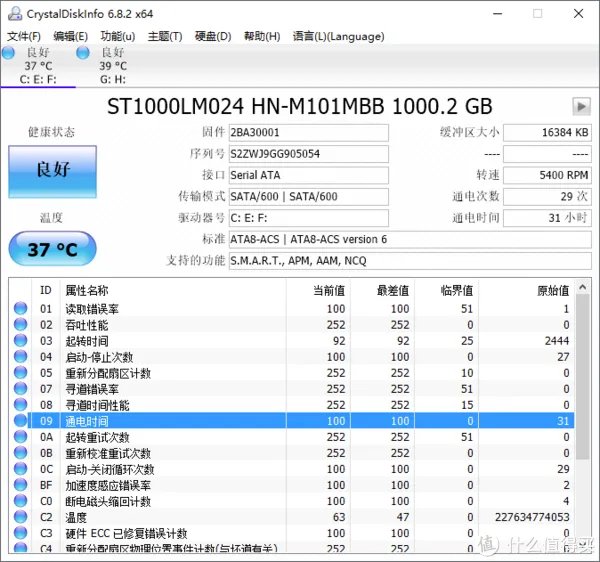Click the interface field Serial ATA
Screen dimensions: 600x562
click(308, 175)
